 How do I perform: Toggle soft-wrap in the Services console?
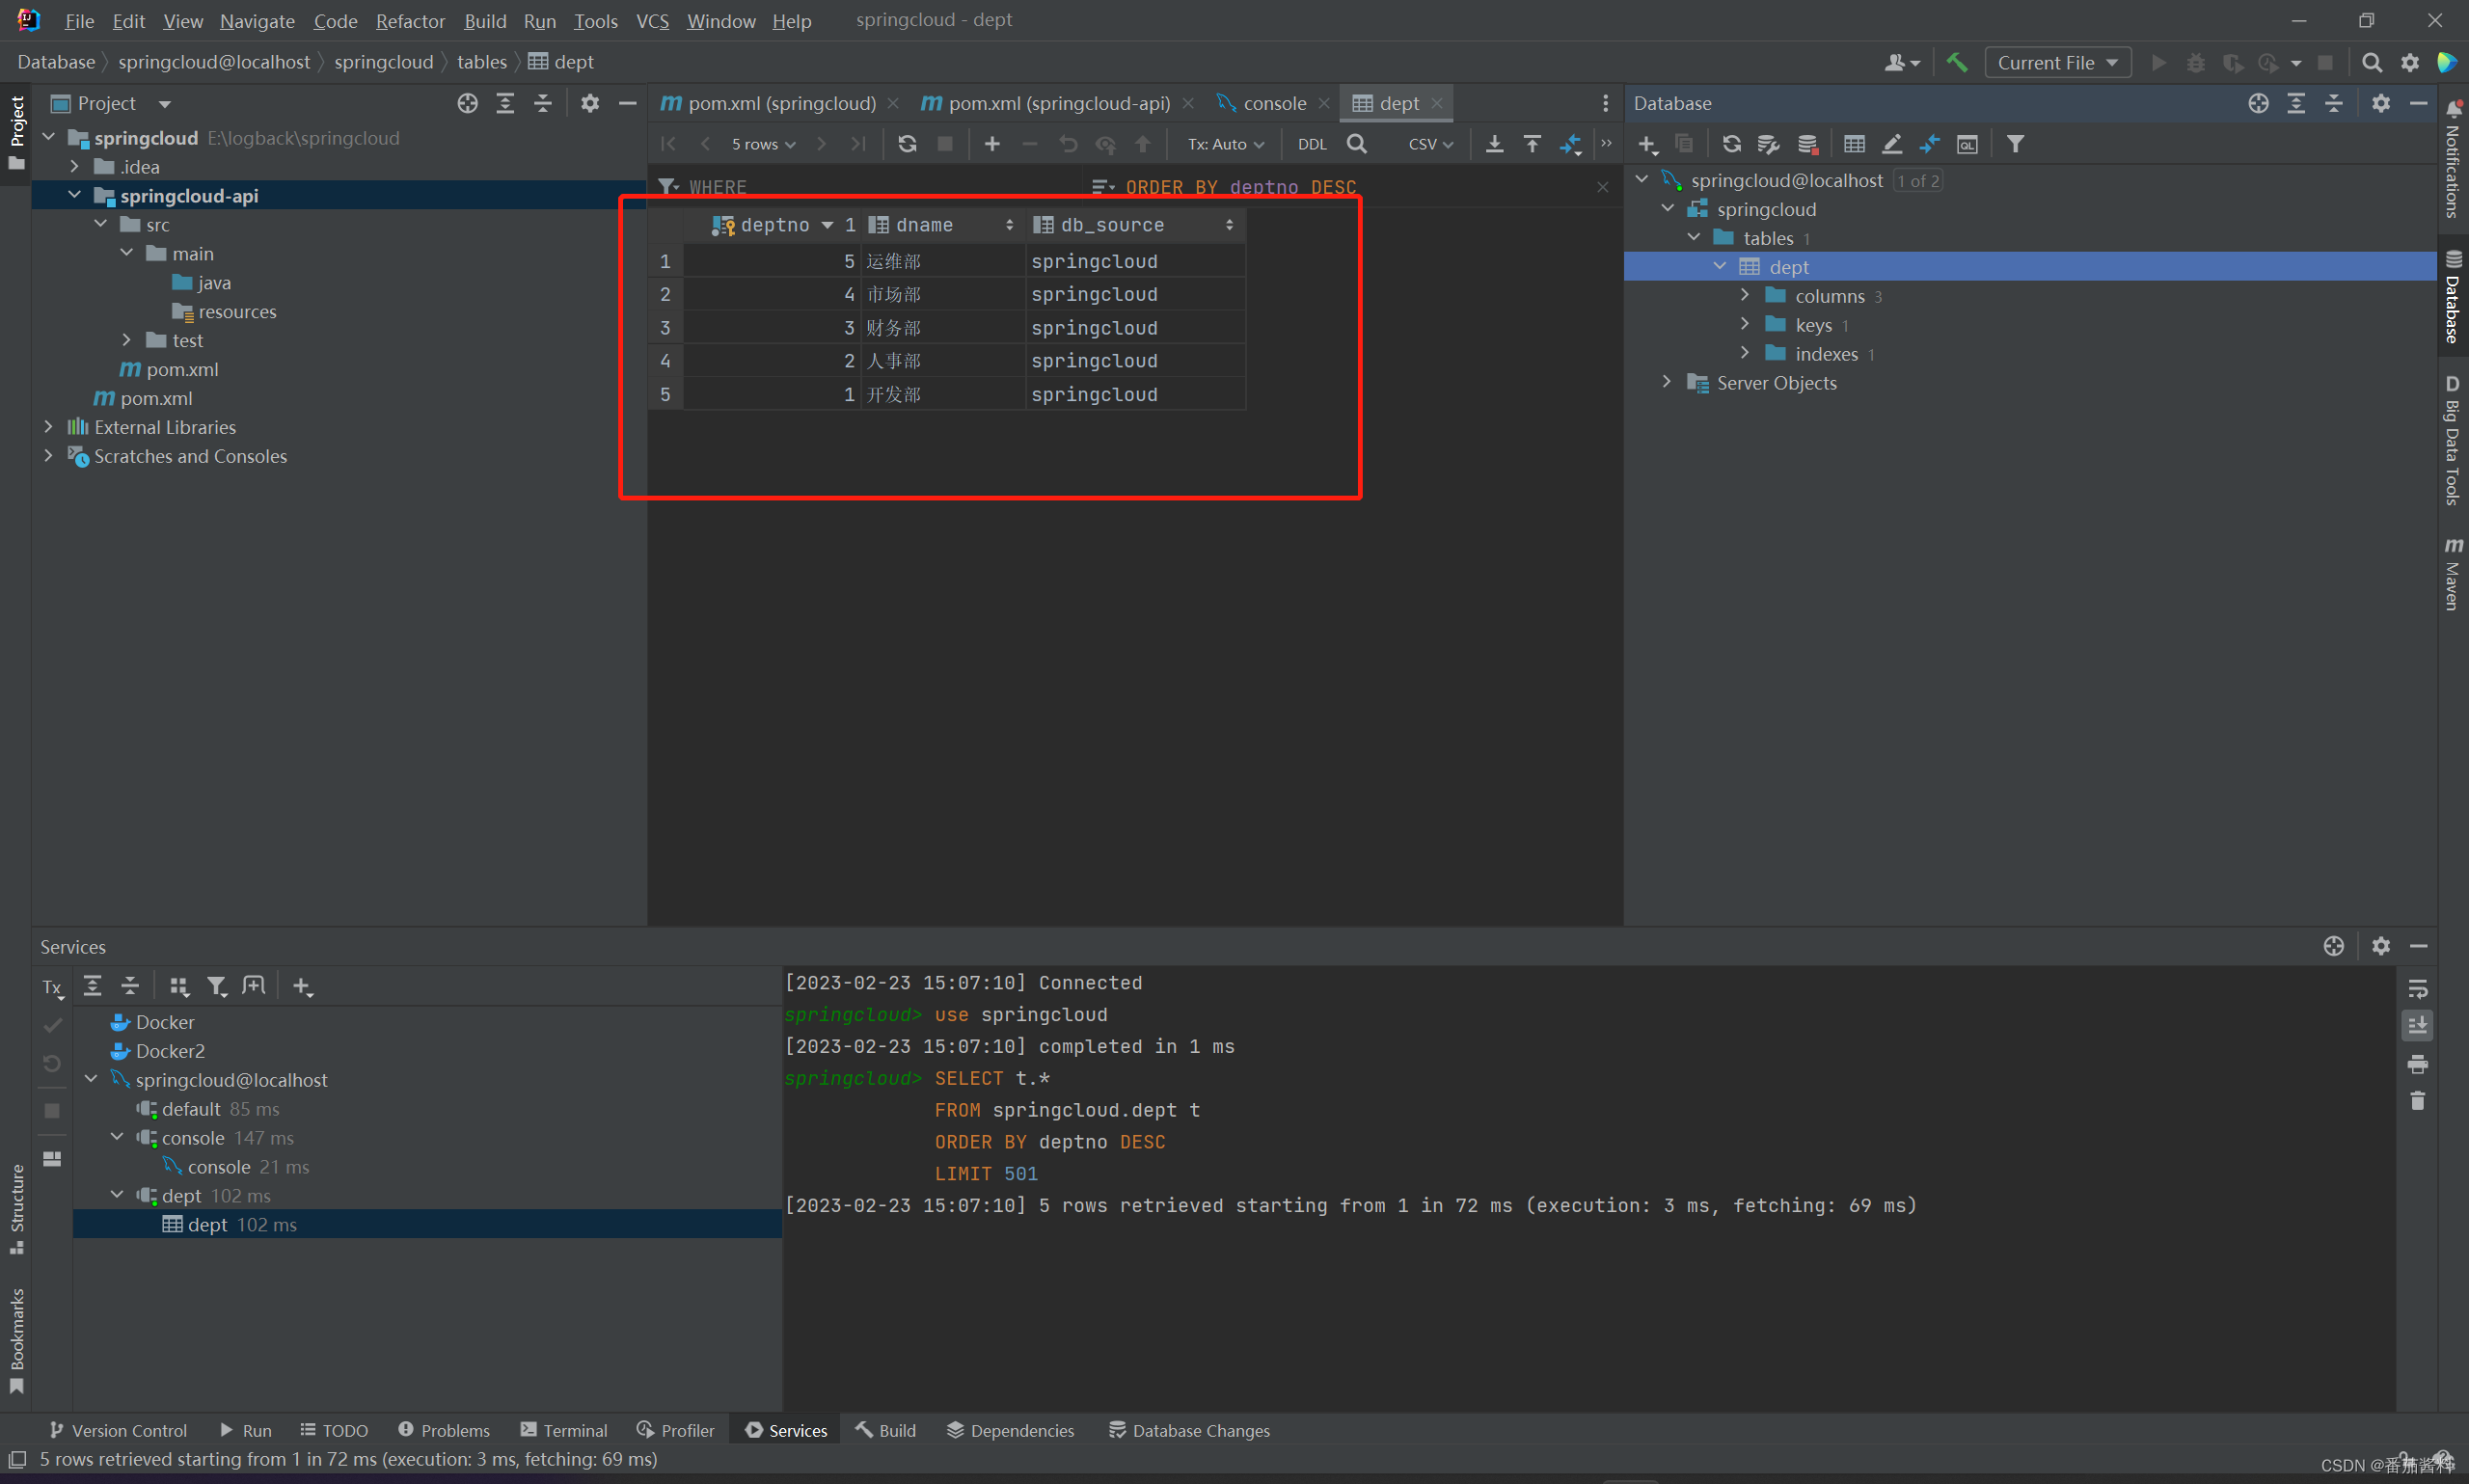point(2417,989)
